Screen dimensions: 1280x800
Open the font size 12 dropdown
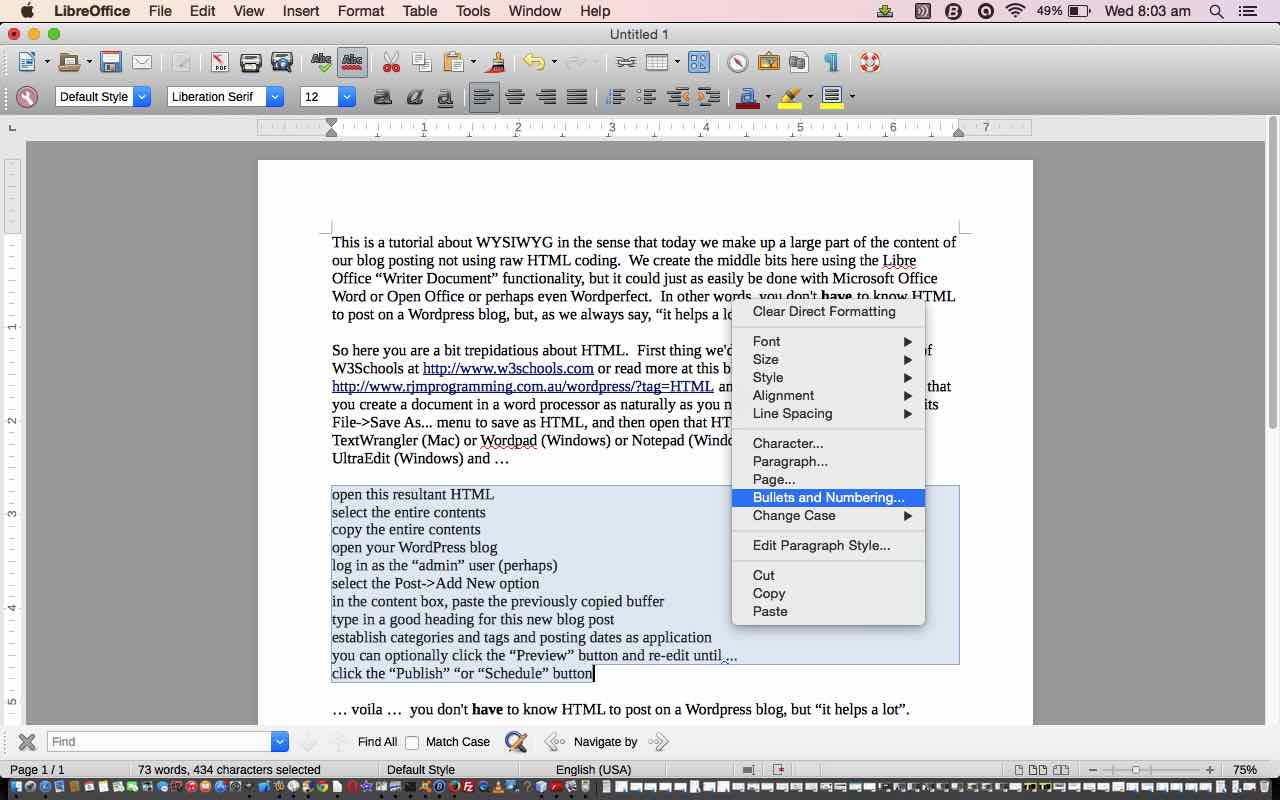[x=347, y=97]
